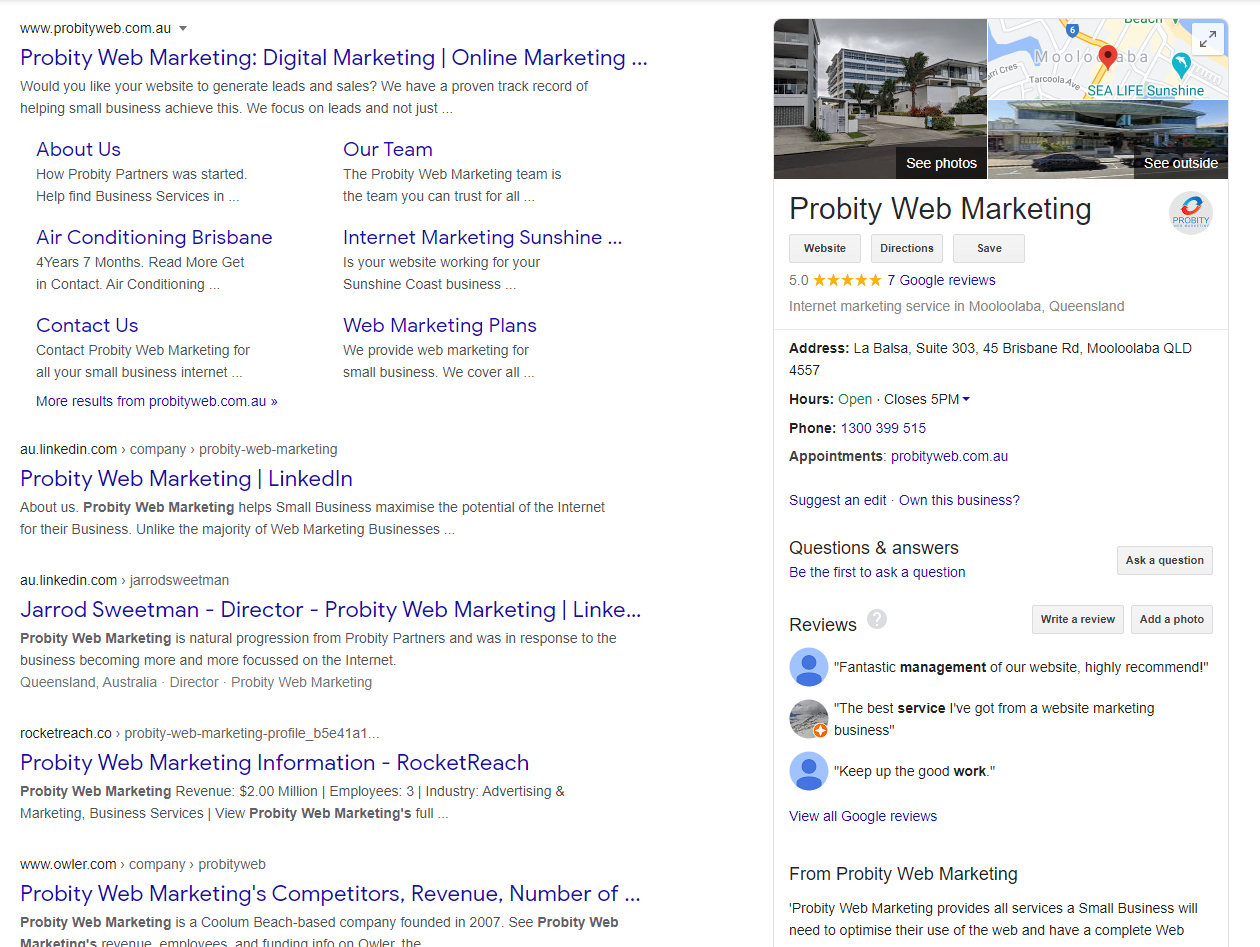The width and height of the screenshot is (1260, 947).
Task: Expand opening hours next to Closes 5PM
Action: [966, 399]
